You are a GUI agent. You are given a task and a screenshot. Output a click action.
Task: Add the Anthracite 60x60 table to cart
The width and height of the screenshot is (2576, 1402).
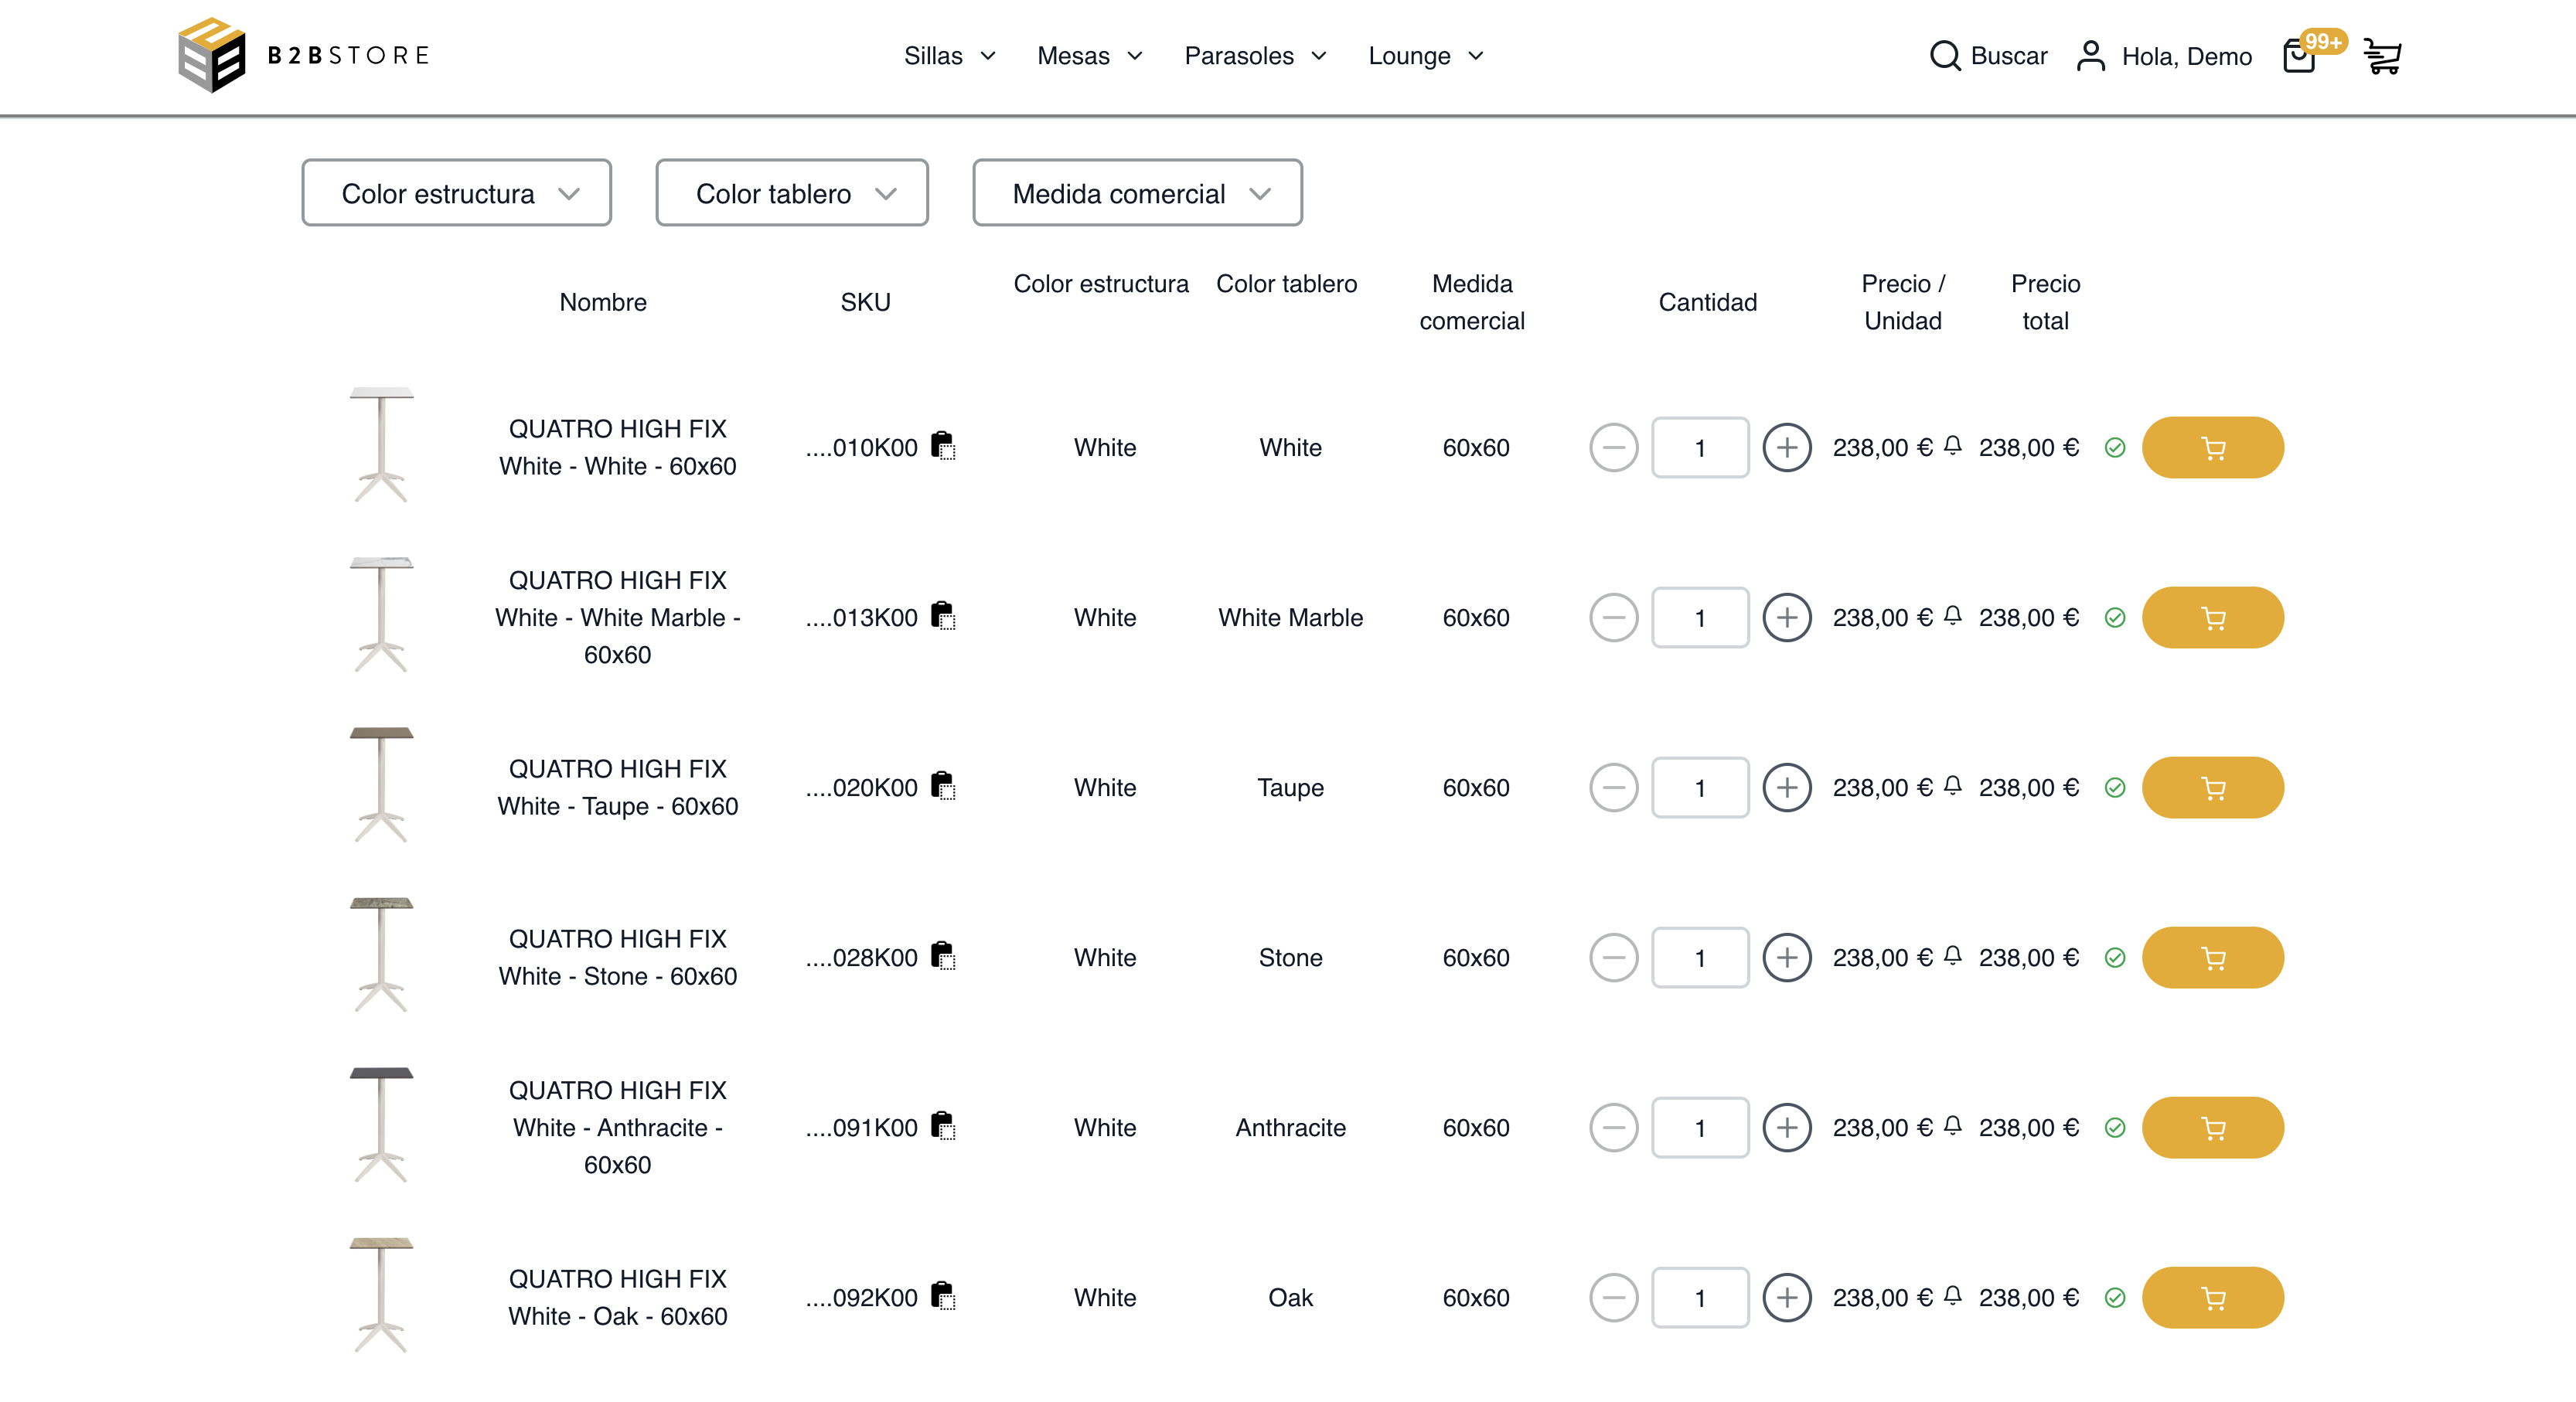2213,1127
